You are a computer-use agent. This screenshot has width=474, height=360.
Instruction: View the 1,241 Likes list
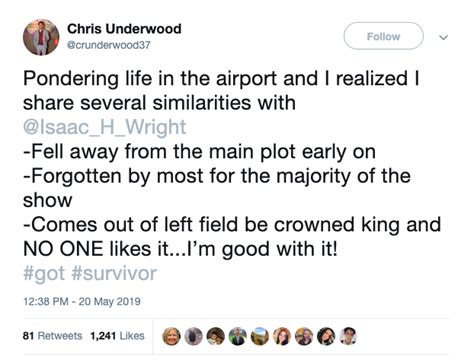click(x=117, y=336)
